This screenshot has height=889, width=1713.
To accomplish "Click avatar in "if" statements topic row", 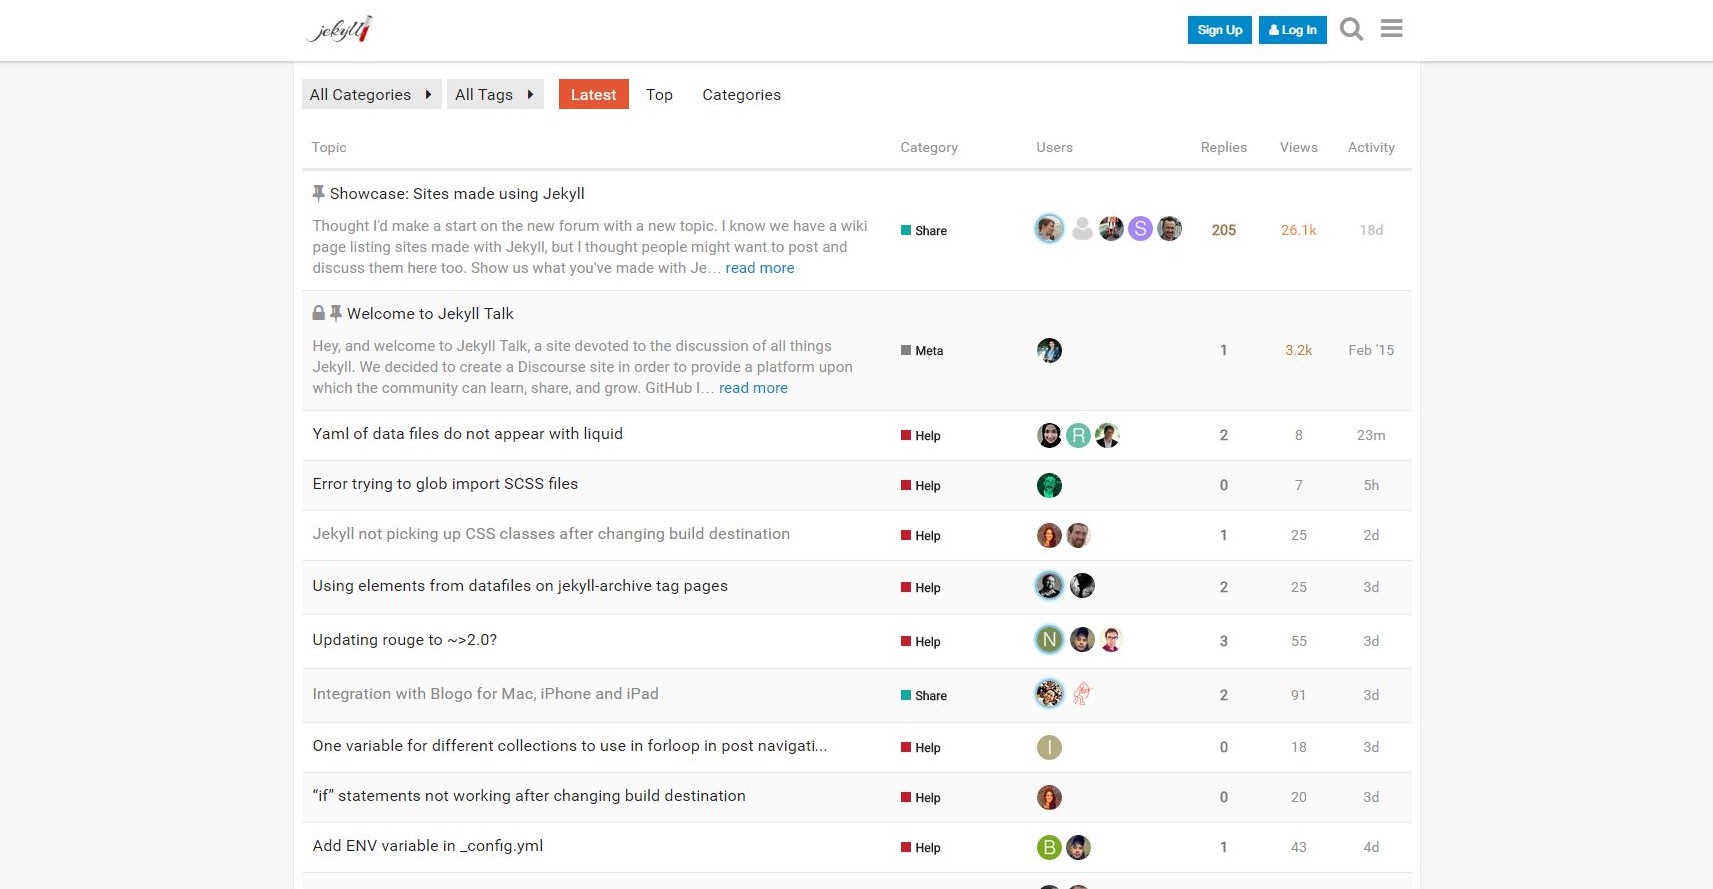I will (x=1049, y=797).
